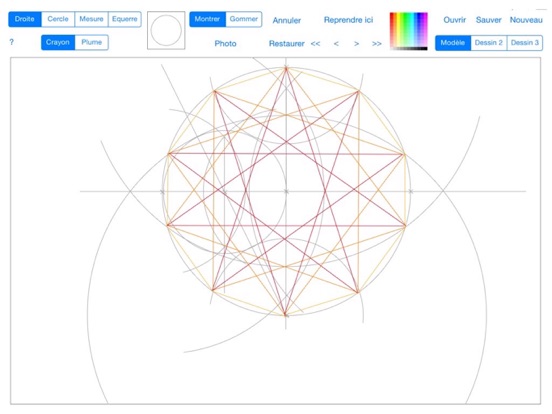Select the Cercle tool
Screen dimensions: 552x414
coord(58,19)
